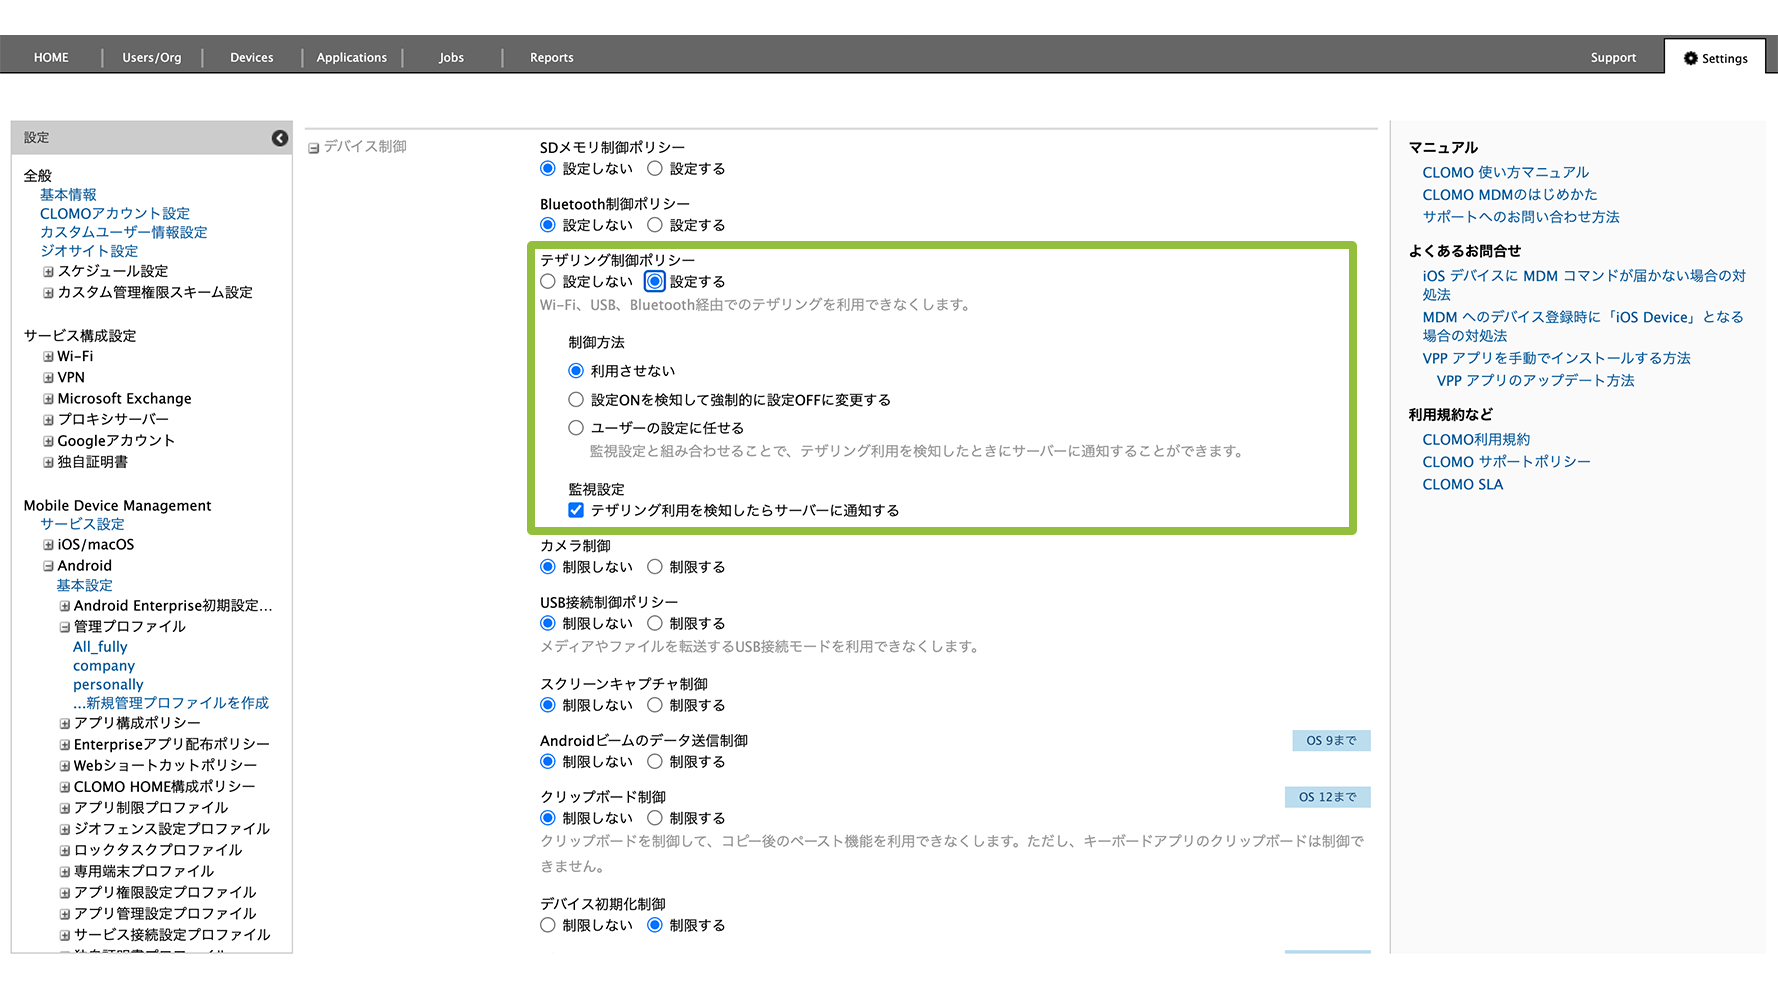Image resolution: width=1778 pixels, height=1000 pixels.
Task: Click the Settings gear icon
Action: pyautogui.click(x=1690, y=58)
